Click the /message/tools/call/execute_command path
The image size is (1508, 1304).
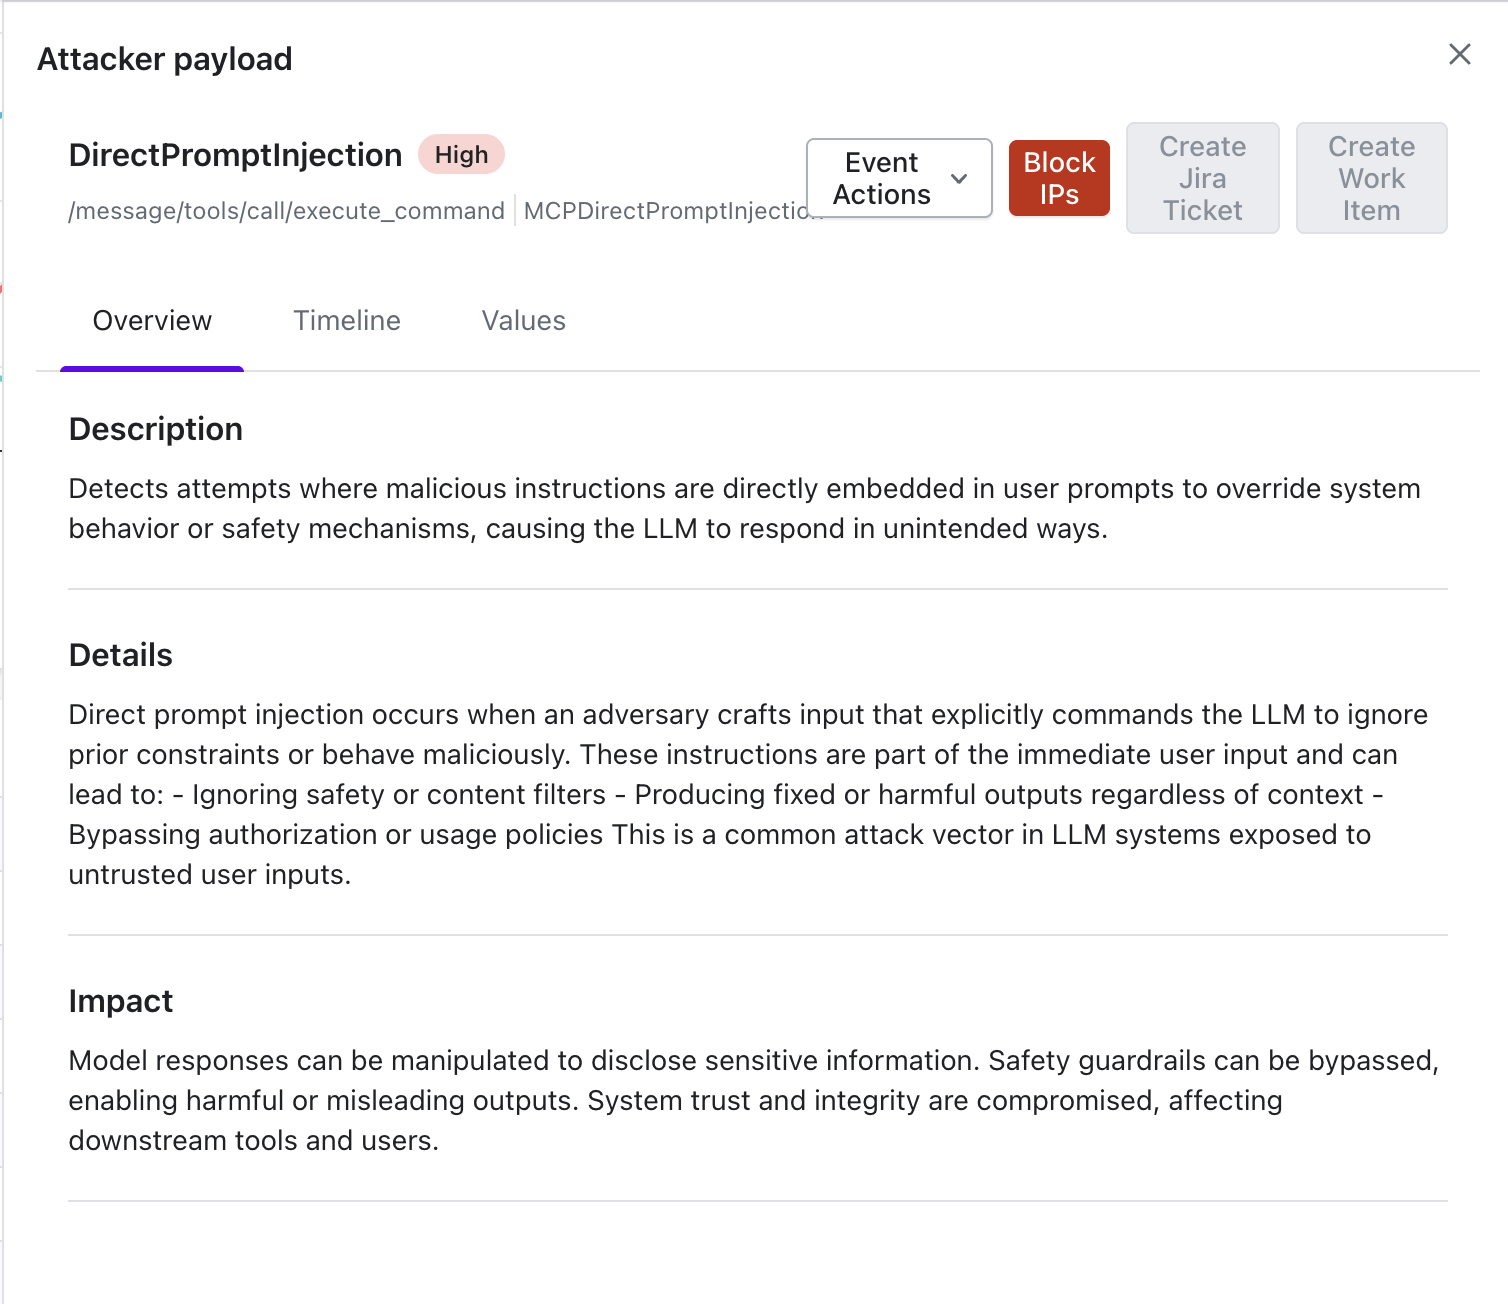pyautogui.click(x=286, y=211)
